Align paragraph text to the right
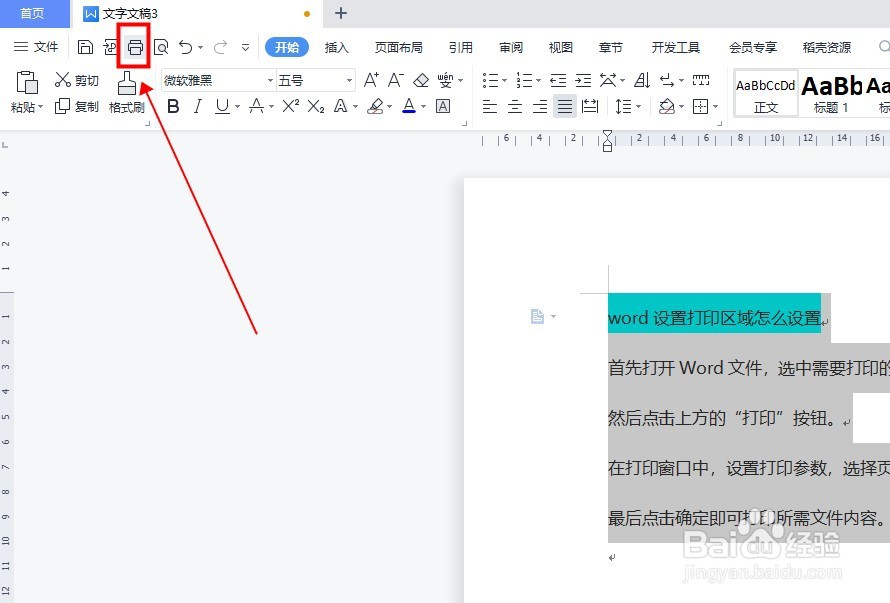The width and height of the screenshot is (890, 603). tap(540, 106)
